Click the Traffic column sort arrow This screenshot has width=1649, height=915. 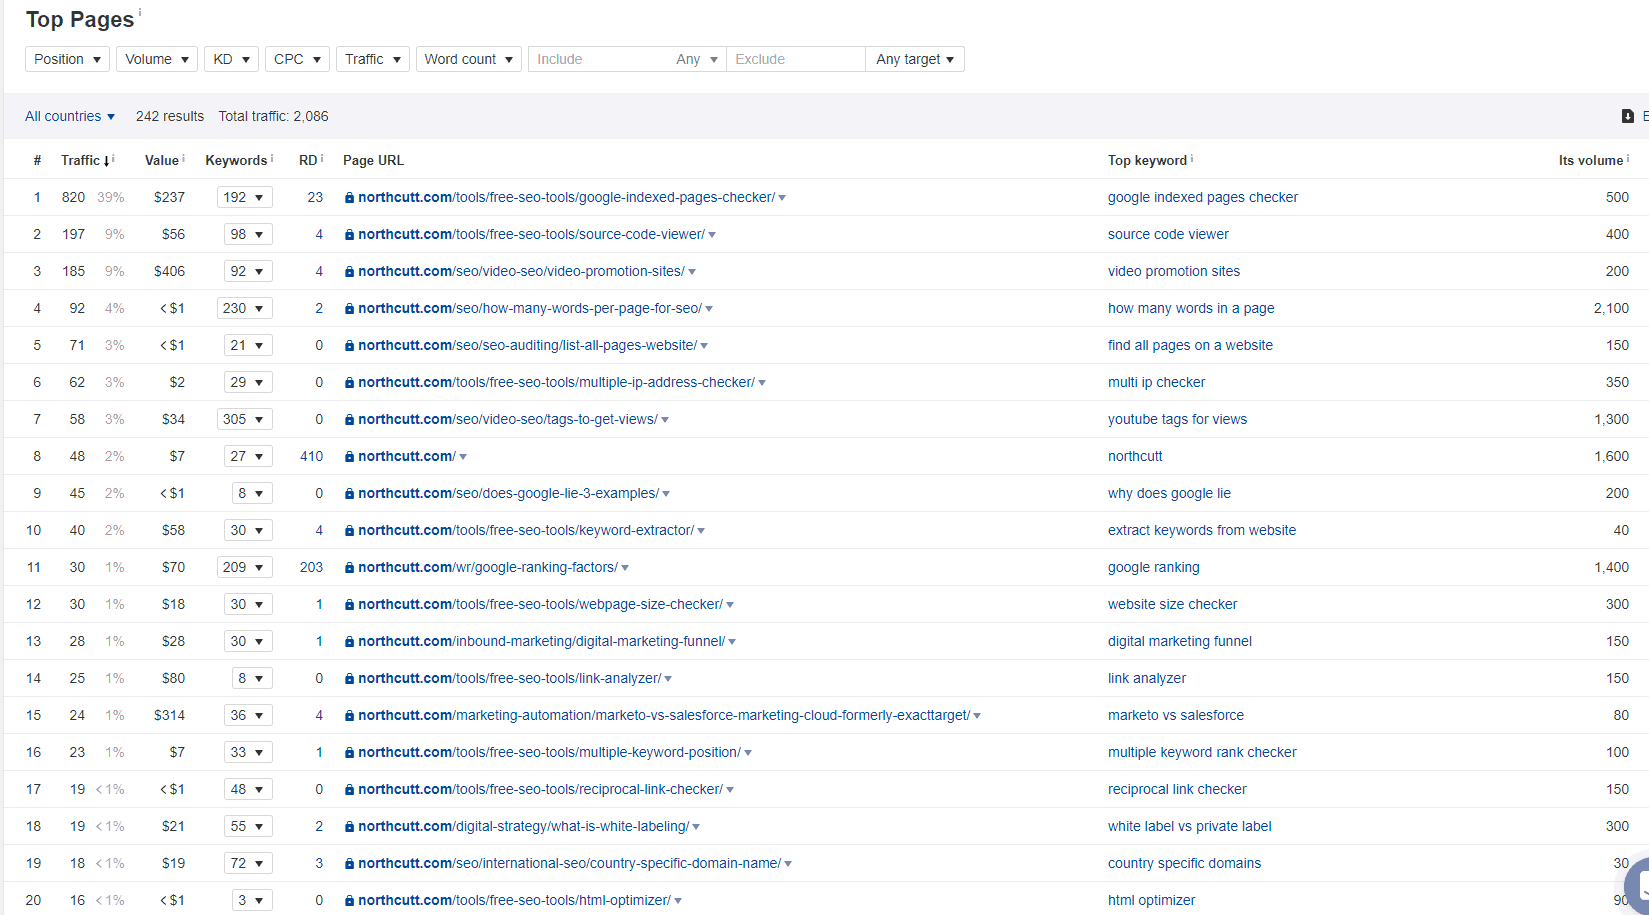coord(108,159)
